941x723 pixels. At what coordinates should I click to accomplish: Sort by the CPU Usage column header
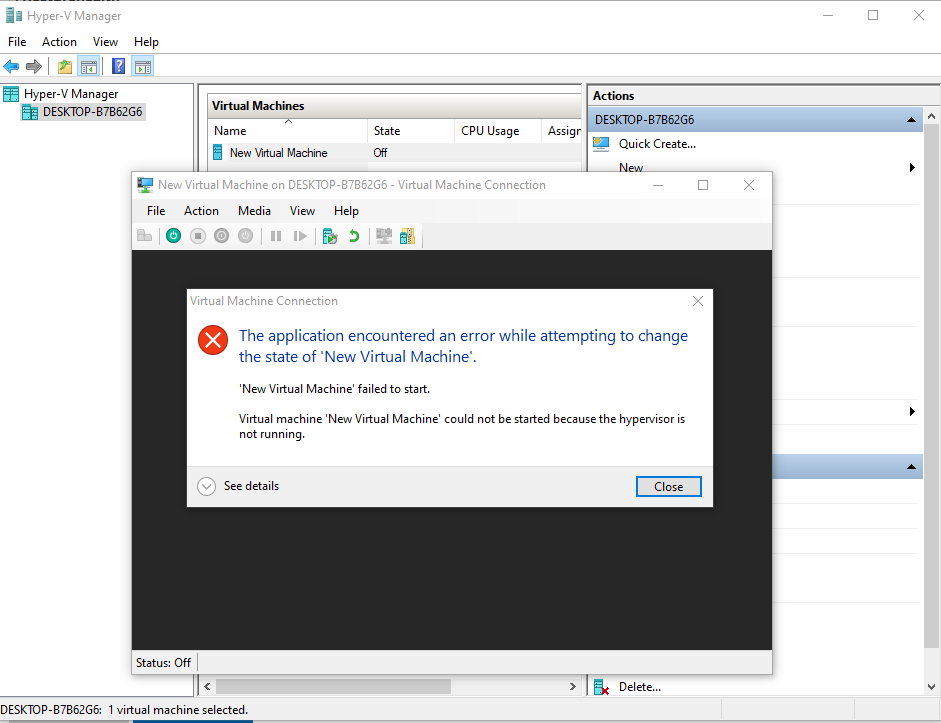(x=498, y=131)
